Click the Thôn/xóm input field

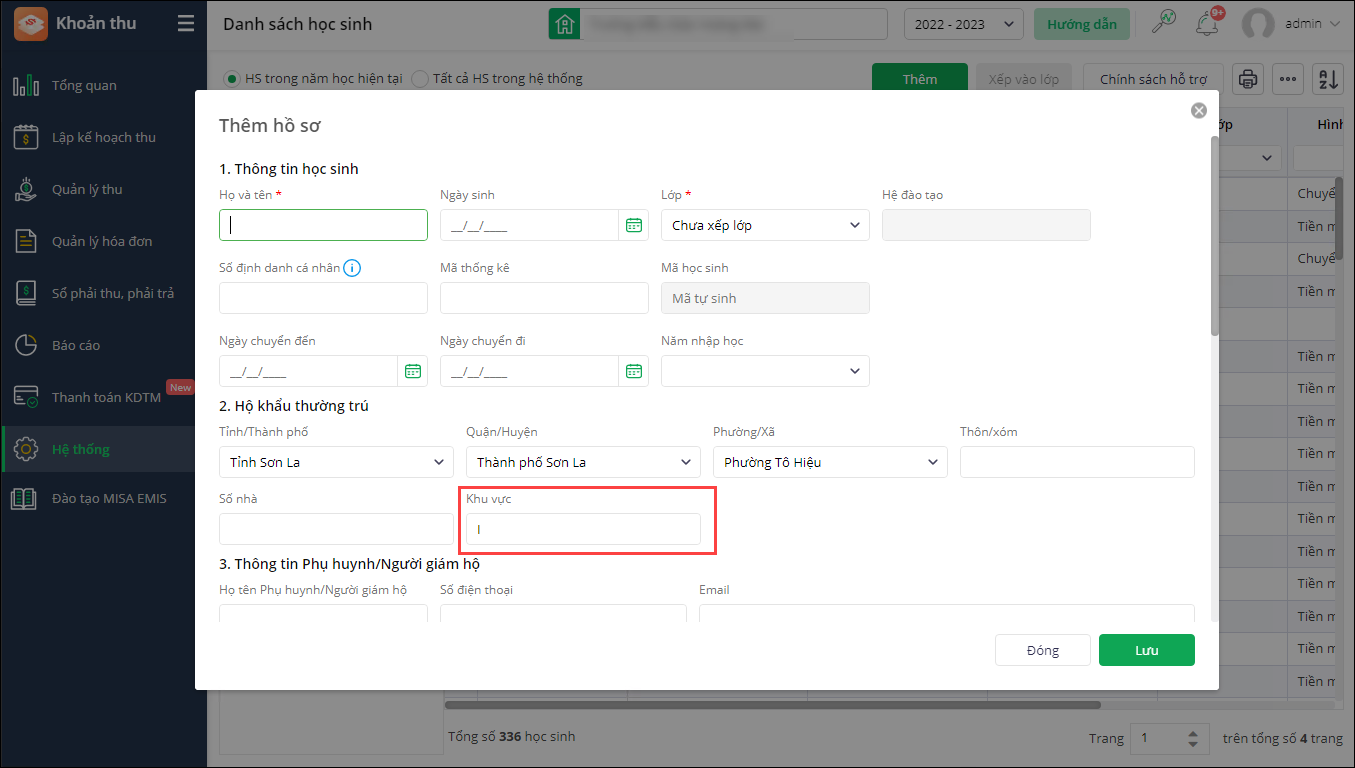pos(1077,462)
